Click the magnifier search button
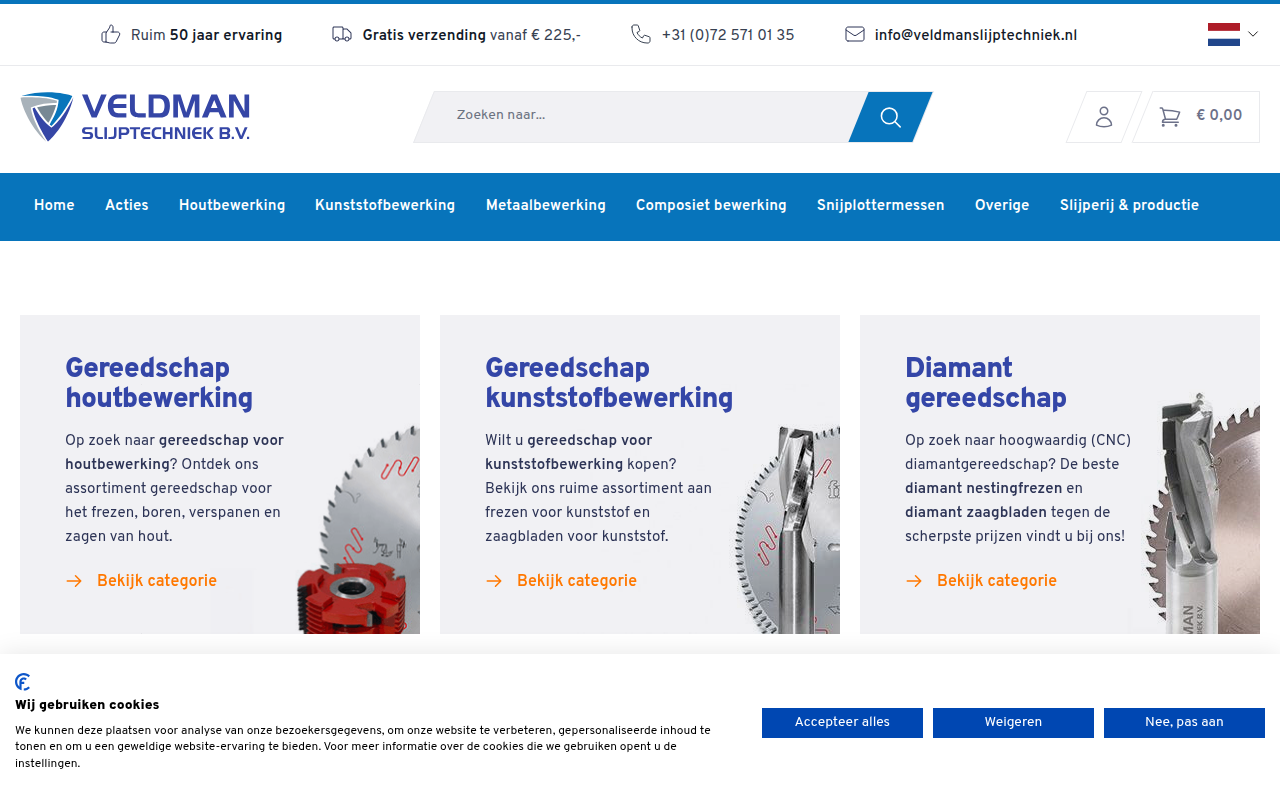 890,117
